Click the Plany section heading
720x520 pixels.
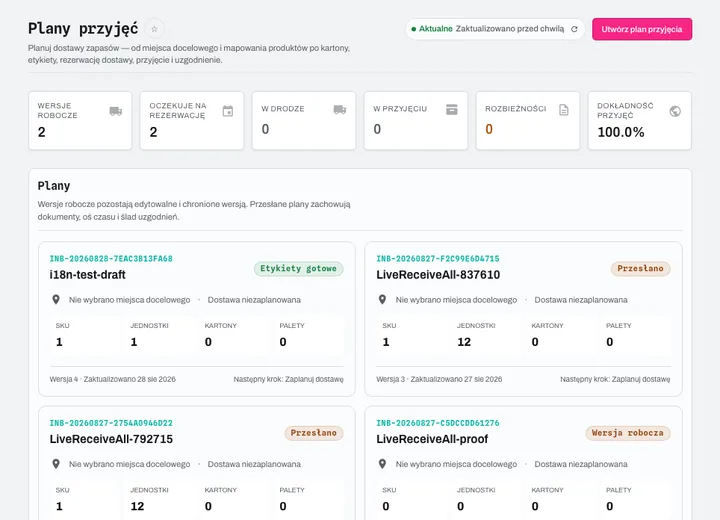54,186
